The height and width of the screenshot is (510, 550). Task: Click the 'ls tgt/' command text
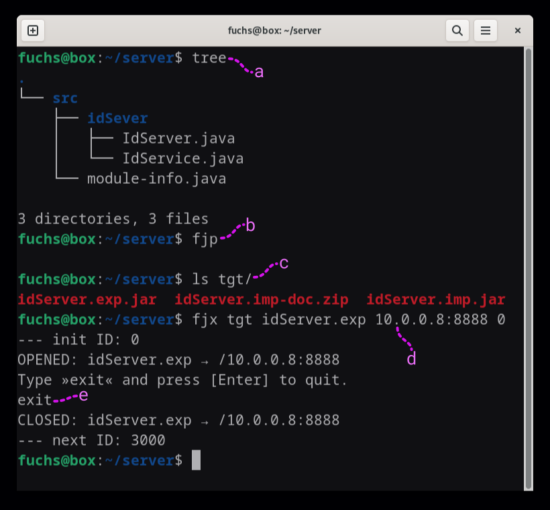pyautogui.click(x=222, y=280)
